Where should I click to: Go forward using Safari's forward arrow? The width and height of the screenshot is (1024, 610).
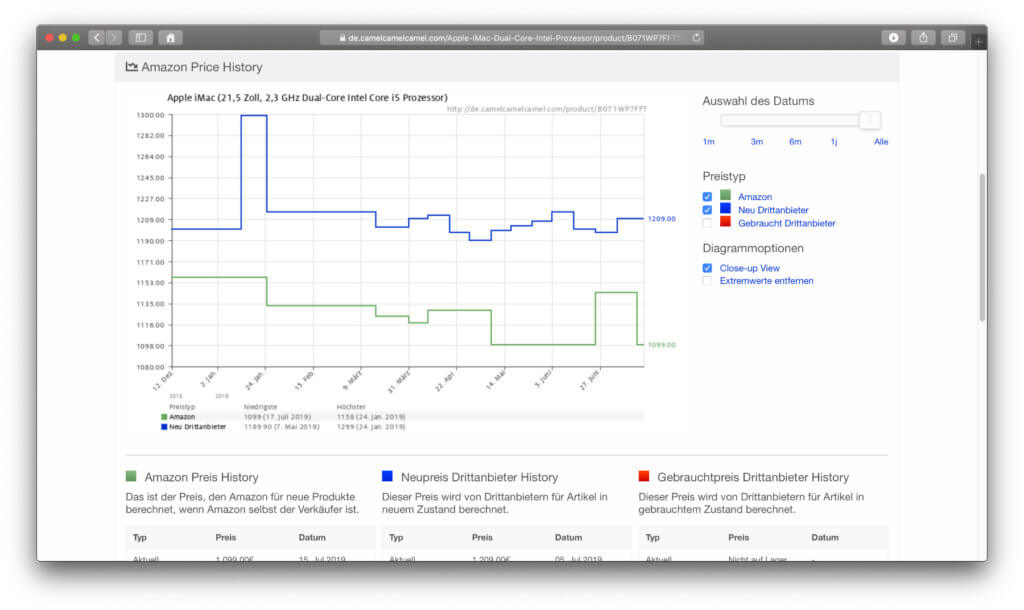[x=114, y=37]
